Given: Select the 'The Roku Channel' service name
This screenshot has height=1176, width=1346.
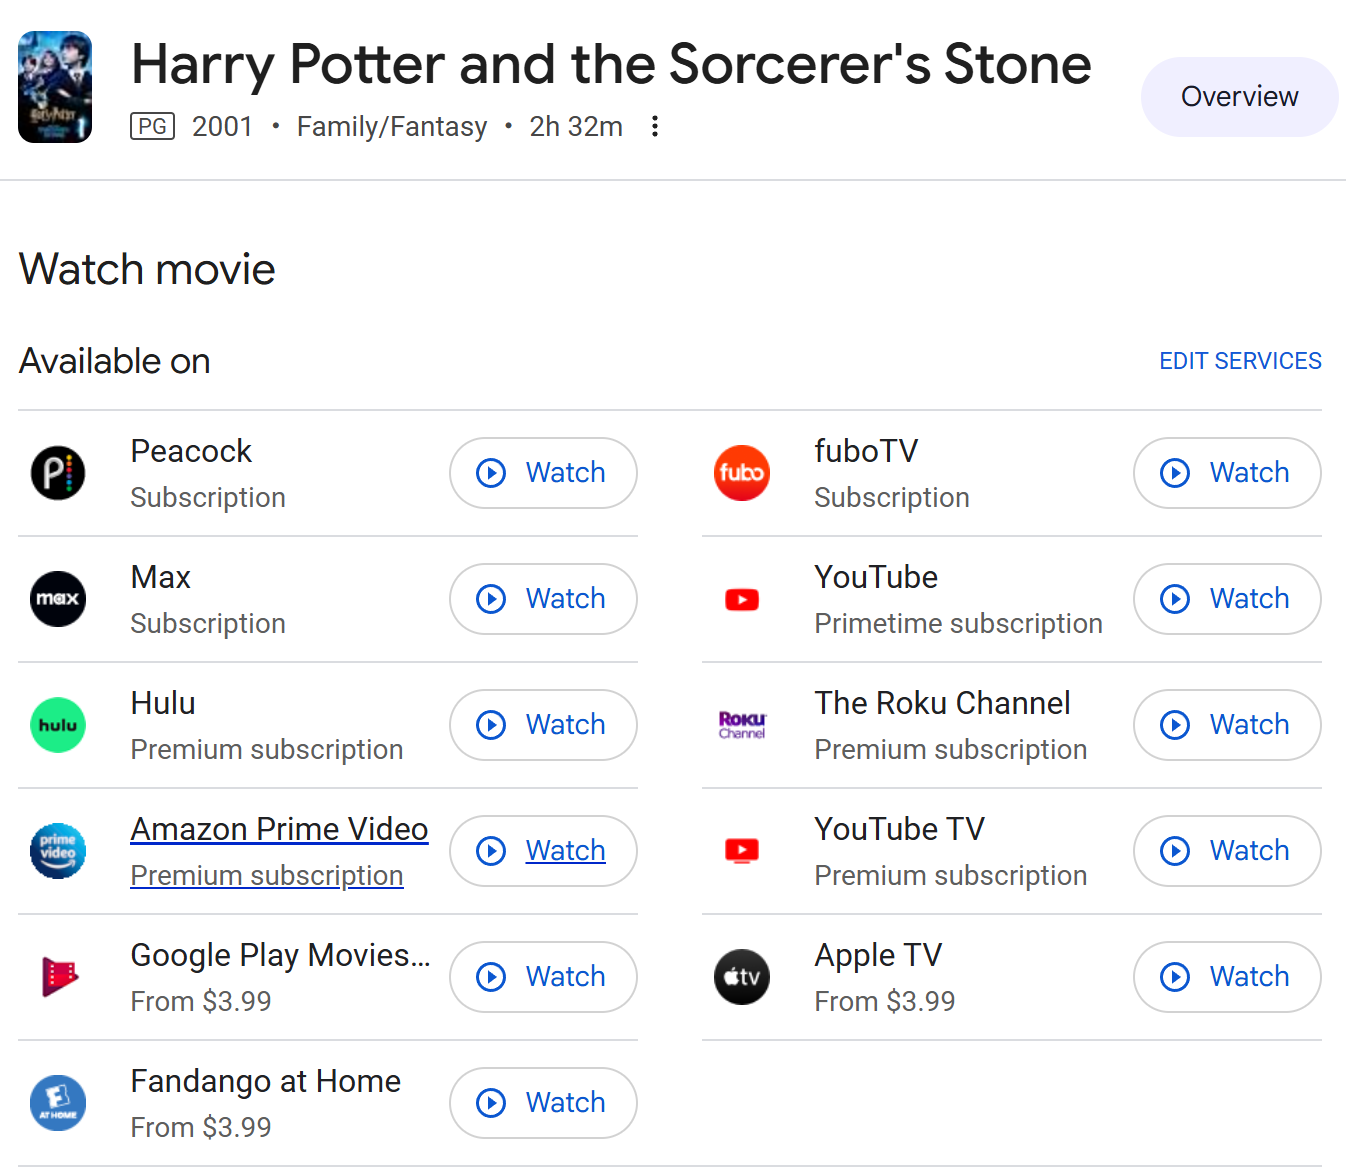Looking at the screenshot, I should click(x=942, y=703).
